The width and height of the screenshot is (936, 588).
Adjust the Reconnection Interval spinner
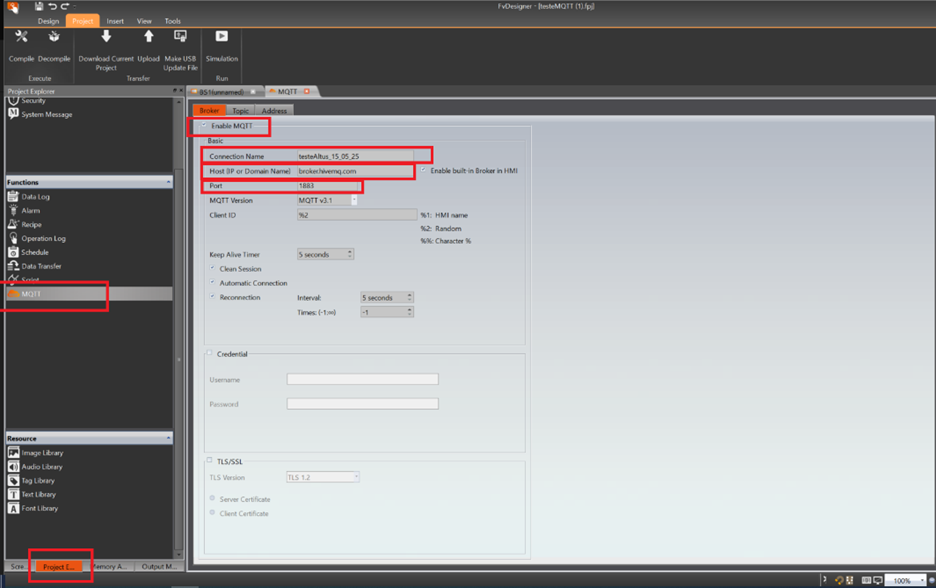tap(410, 297)
